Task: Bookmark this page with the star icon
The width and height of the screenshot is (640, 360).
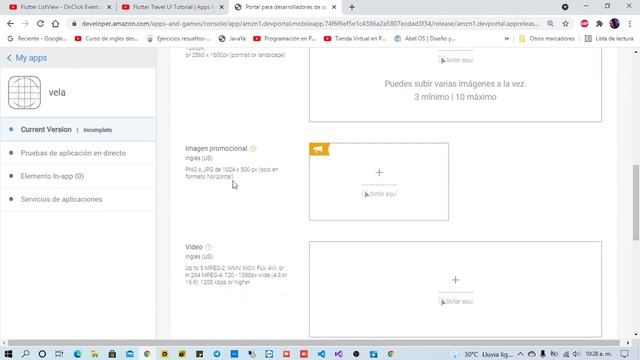Action: (x=565, y=24)
